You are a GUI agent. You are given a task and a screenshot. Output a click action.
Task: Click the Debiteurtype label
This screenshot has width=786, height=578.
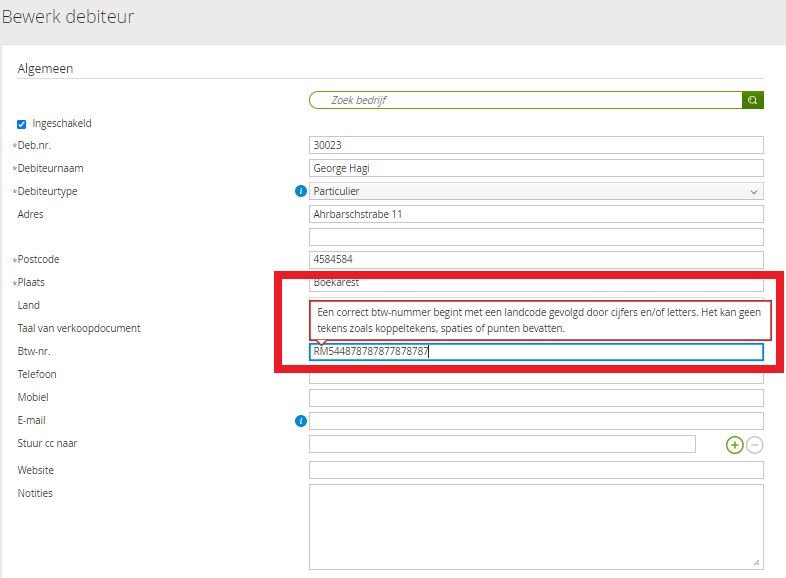tap(47, 191)
